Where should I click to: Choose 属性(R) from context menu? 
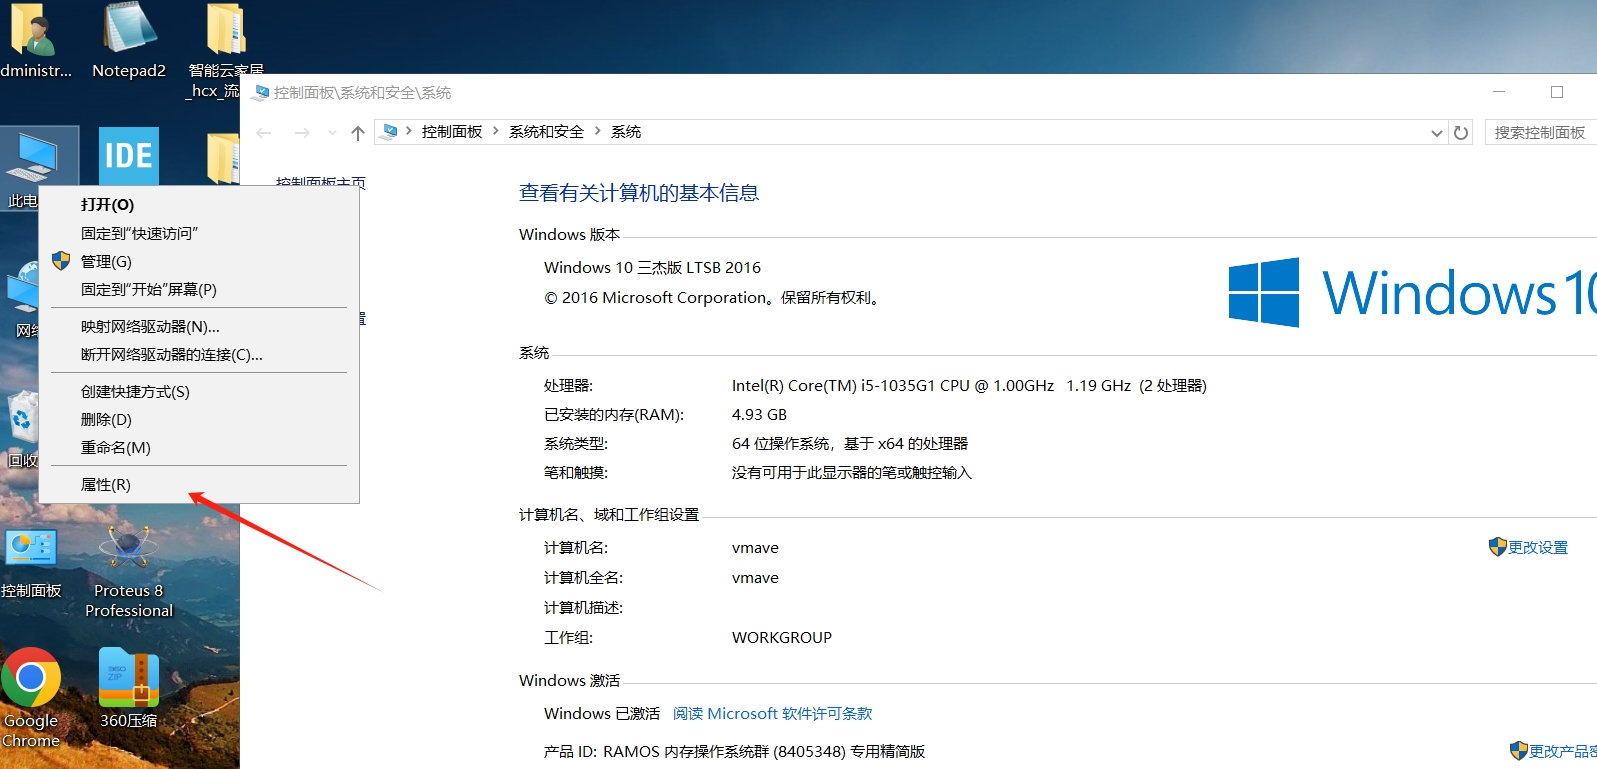click(199, 484)
